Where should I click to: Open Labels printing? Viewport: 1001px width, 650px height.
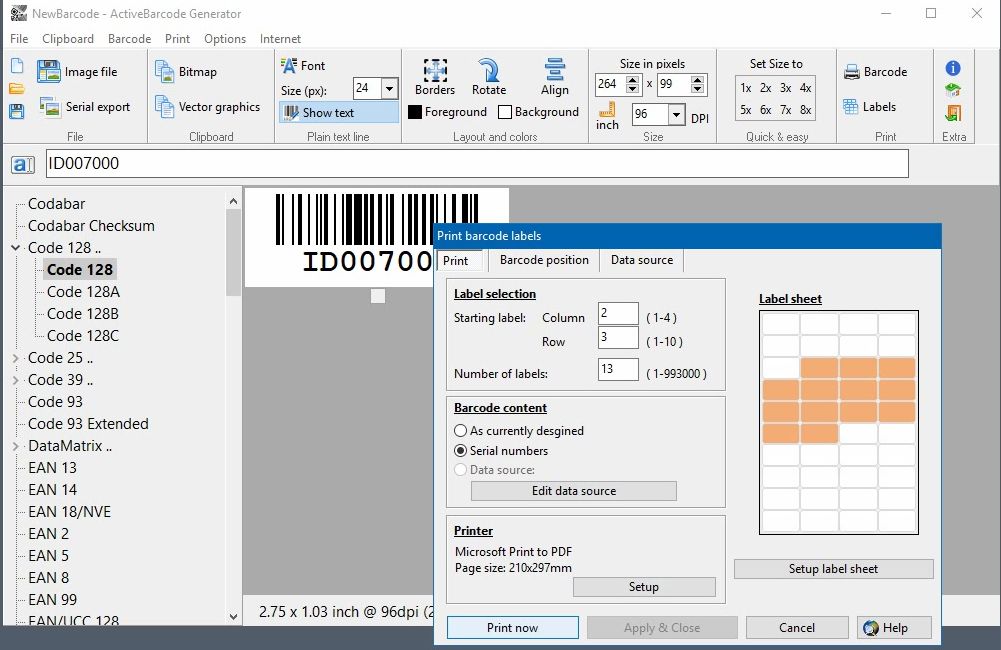pyautogui.click(x=869, y=107)
